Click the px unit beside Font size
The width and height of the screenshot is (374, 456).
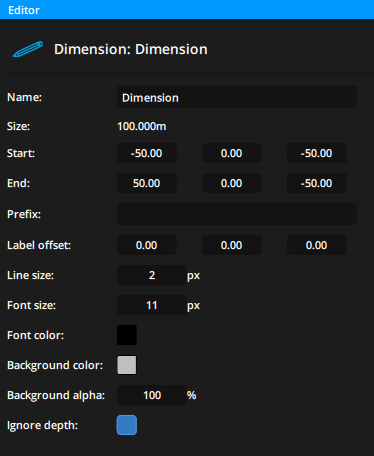tap(194, 306)
